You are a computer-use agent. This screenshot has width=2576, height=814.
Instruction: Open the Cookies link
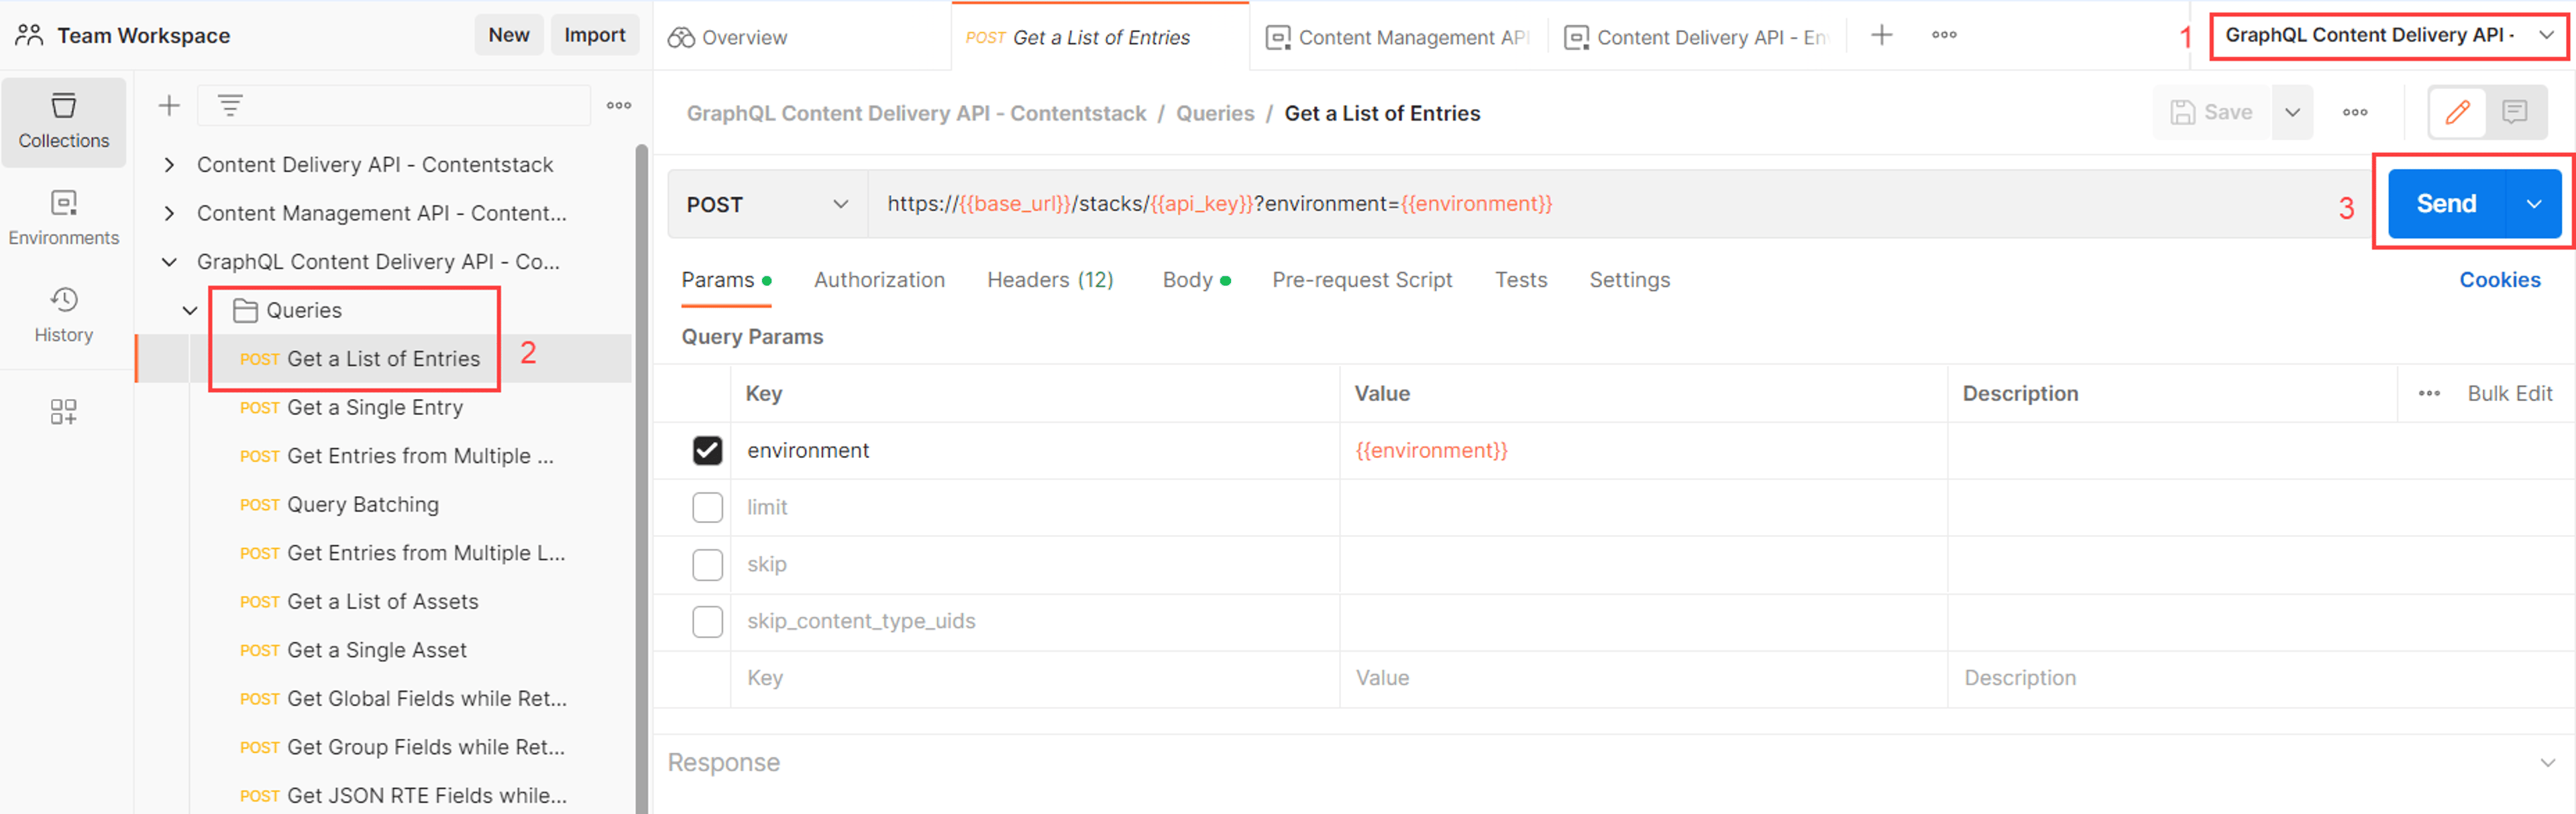(x=2499, y=280)
